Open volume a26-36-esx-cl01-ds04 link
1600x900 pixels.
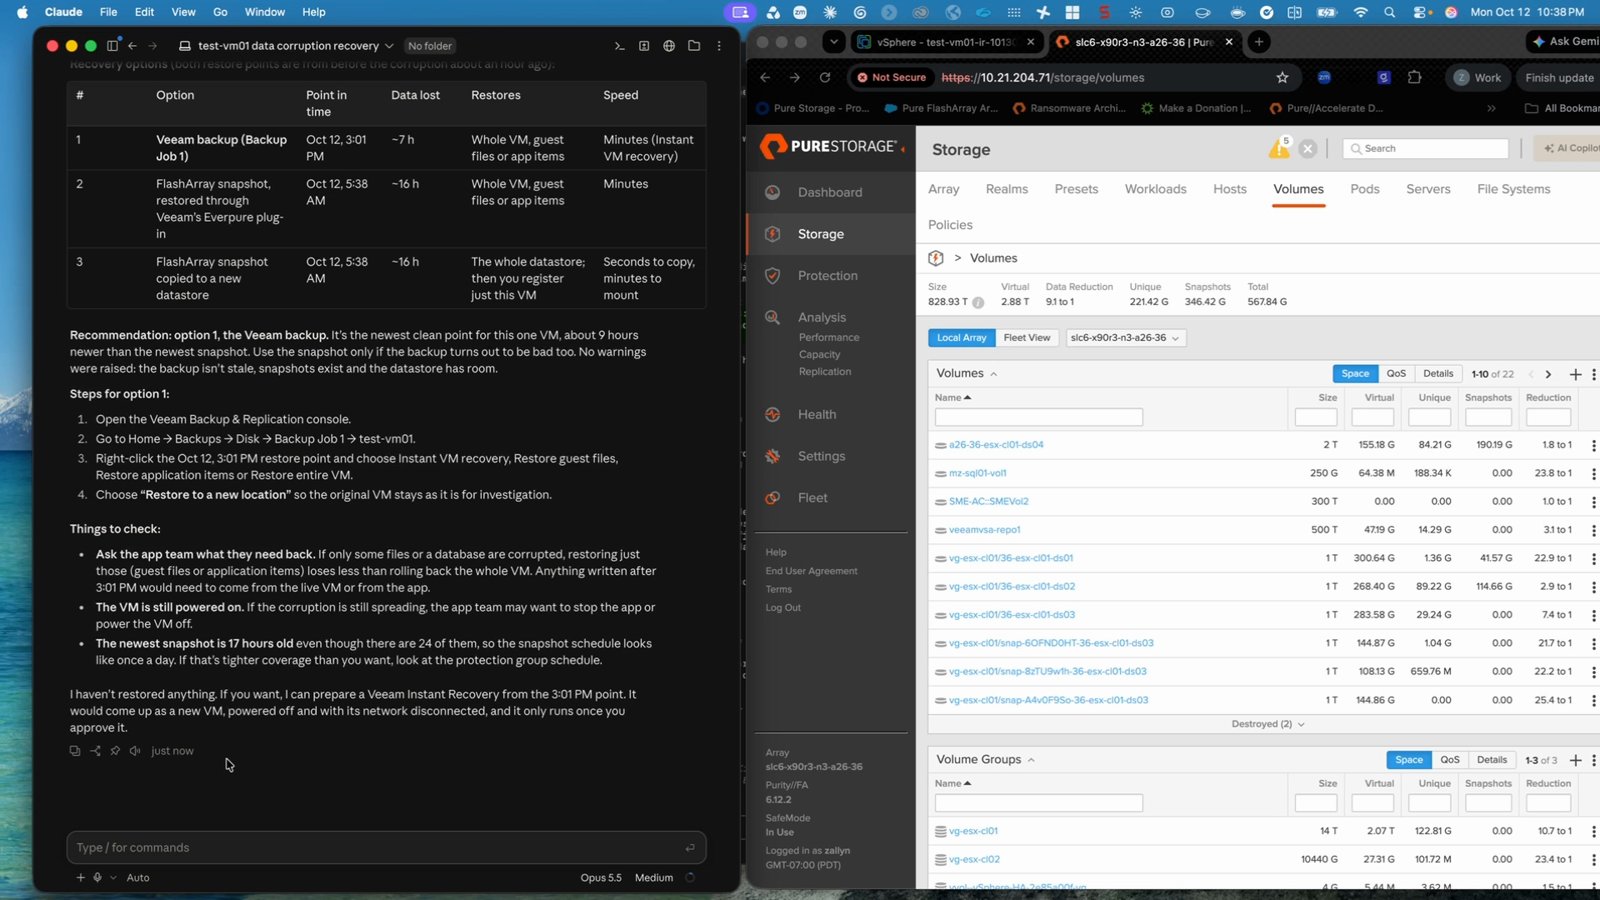(x=996, y=445)
